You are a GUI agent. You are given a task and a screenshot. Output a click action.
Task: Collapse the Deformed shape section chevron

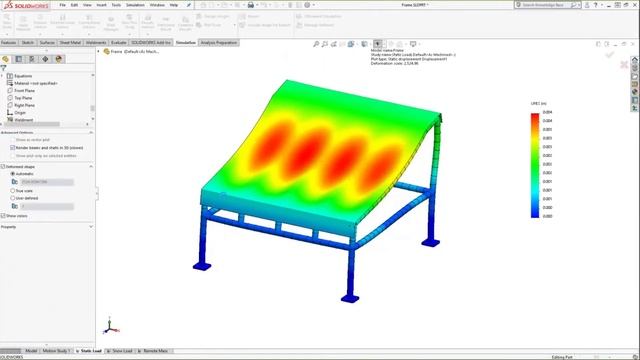coord(91,167)
